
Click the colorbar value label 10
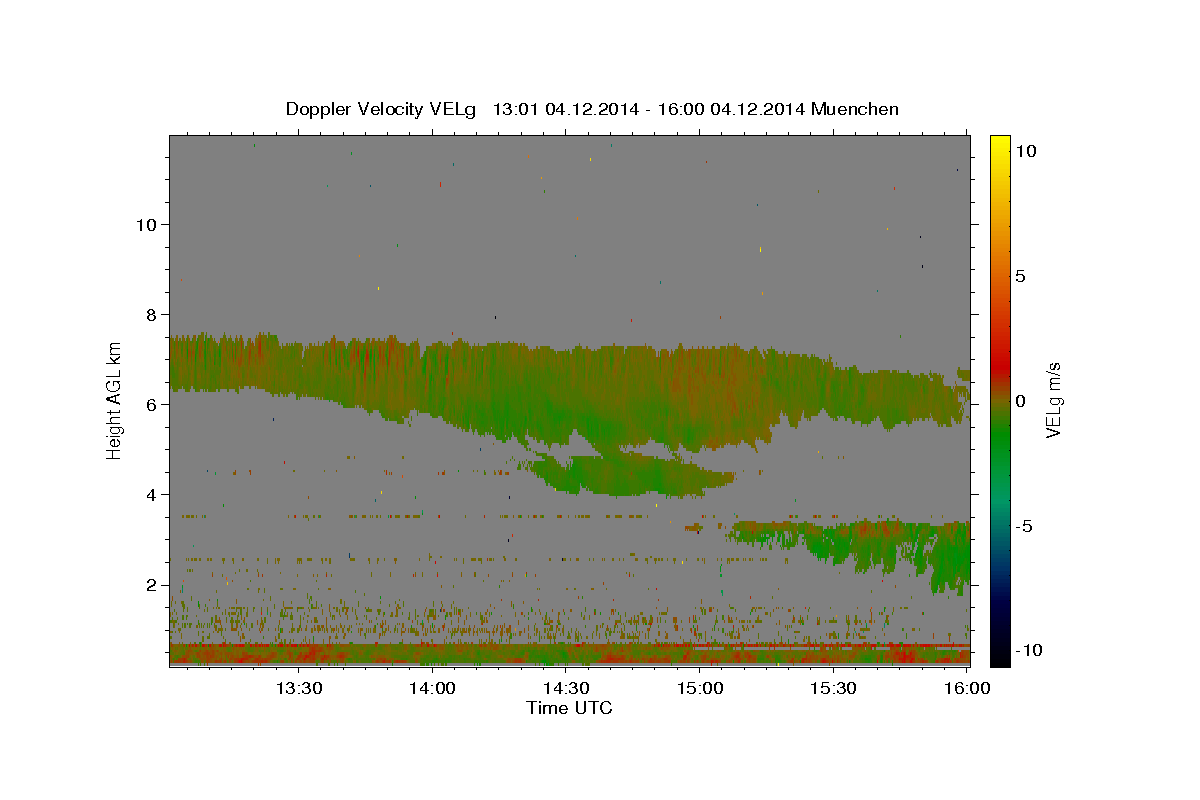pyautogui.click(x=1026, y=150)
